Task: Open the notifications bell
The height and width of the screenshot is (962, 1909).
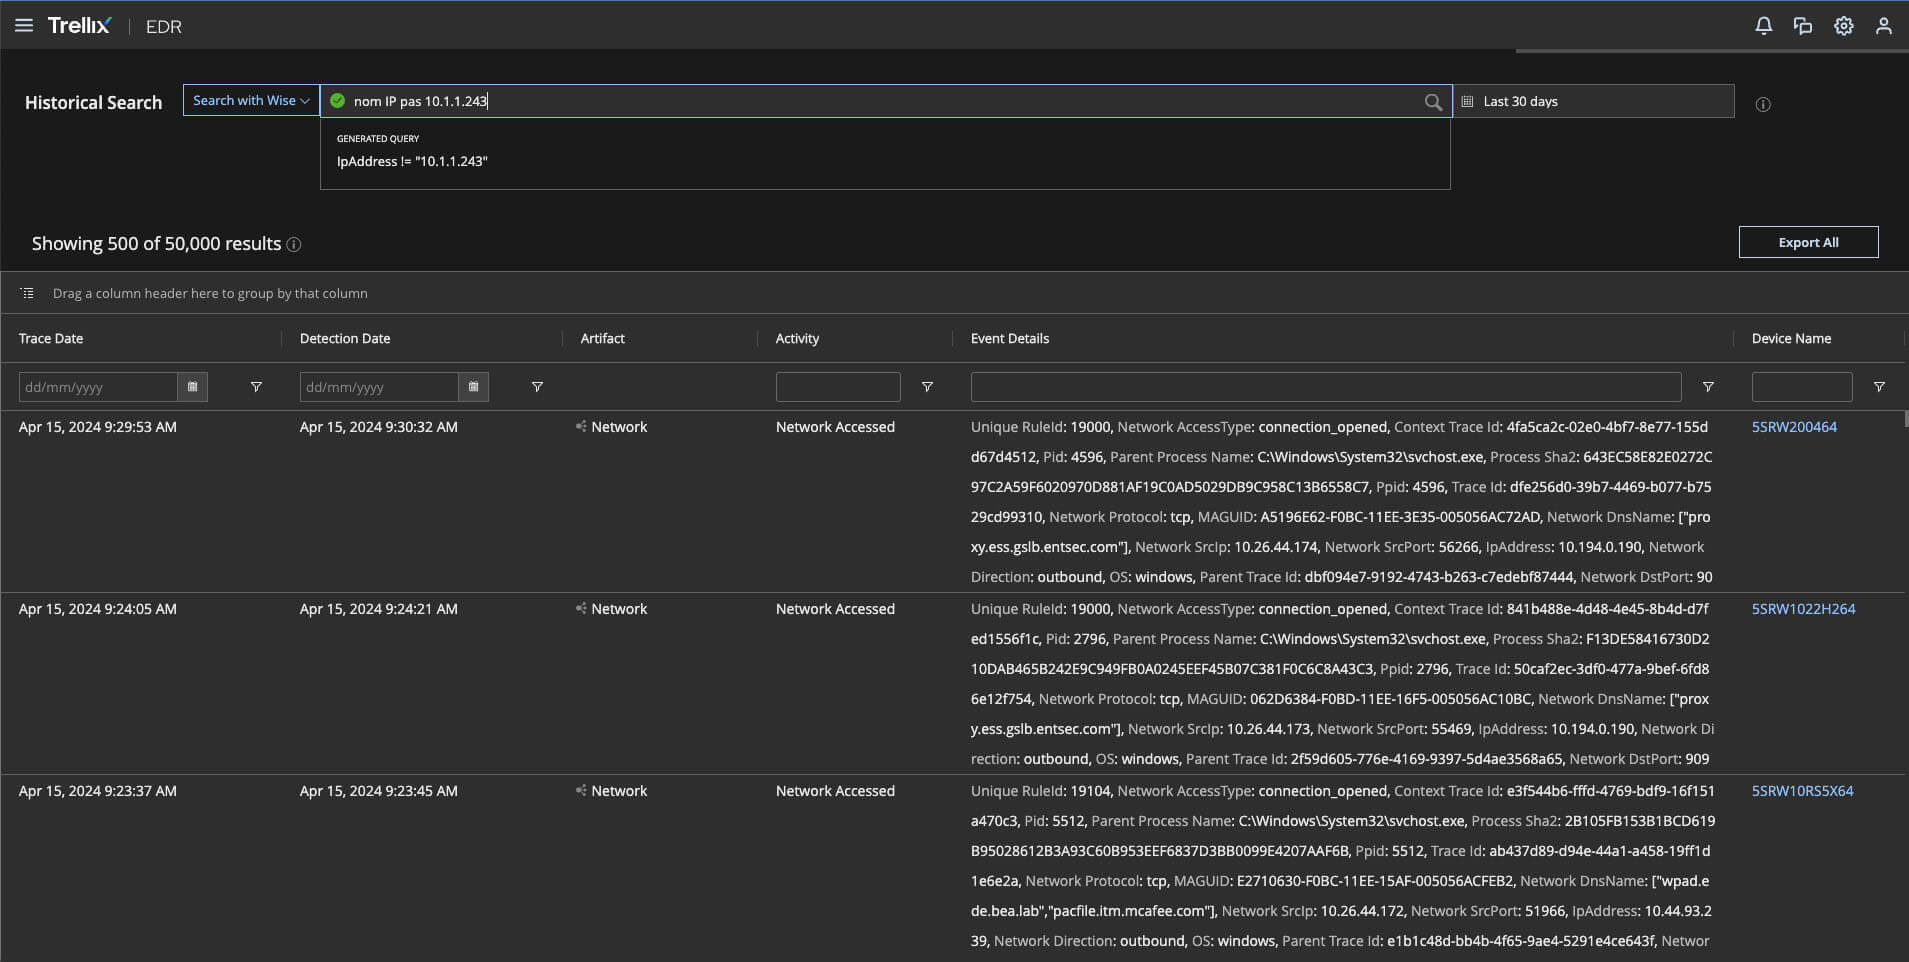Action: coord(1763,26)
